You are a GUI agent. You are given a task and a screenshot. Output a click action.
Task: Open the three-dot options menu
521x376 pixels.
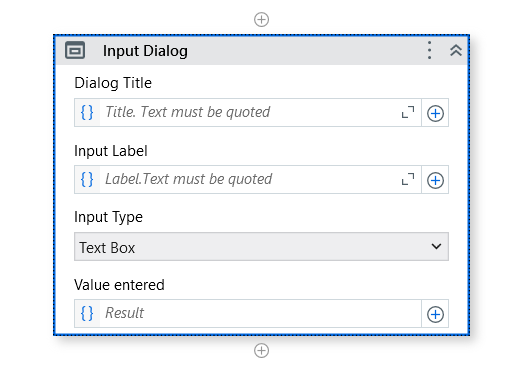coord(429,50)
